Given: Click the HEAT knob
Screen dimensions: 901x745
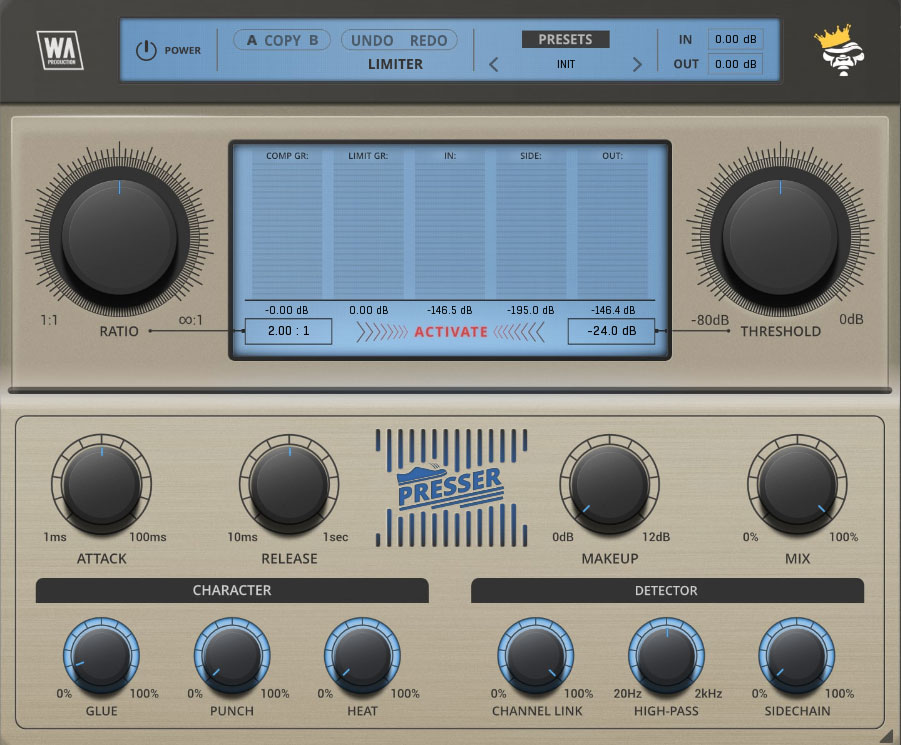Looking at the screenshot, I should point(362,655).
